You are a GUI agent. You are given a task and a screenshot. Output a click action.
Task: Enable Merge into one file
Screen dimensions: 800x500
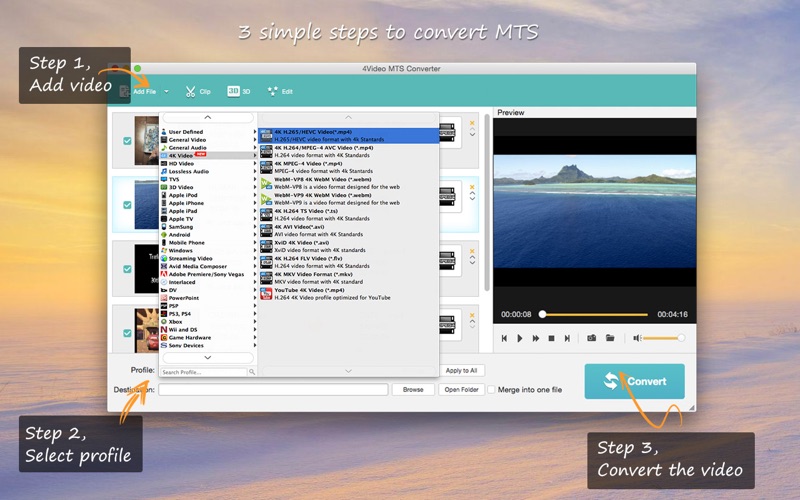coord(491,390)
